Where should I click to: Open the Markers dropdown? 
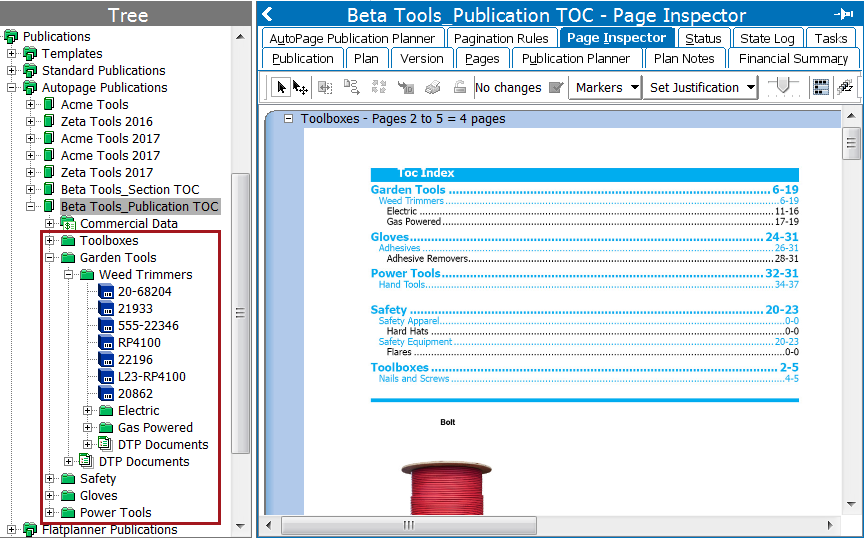(x=606, y=88)
